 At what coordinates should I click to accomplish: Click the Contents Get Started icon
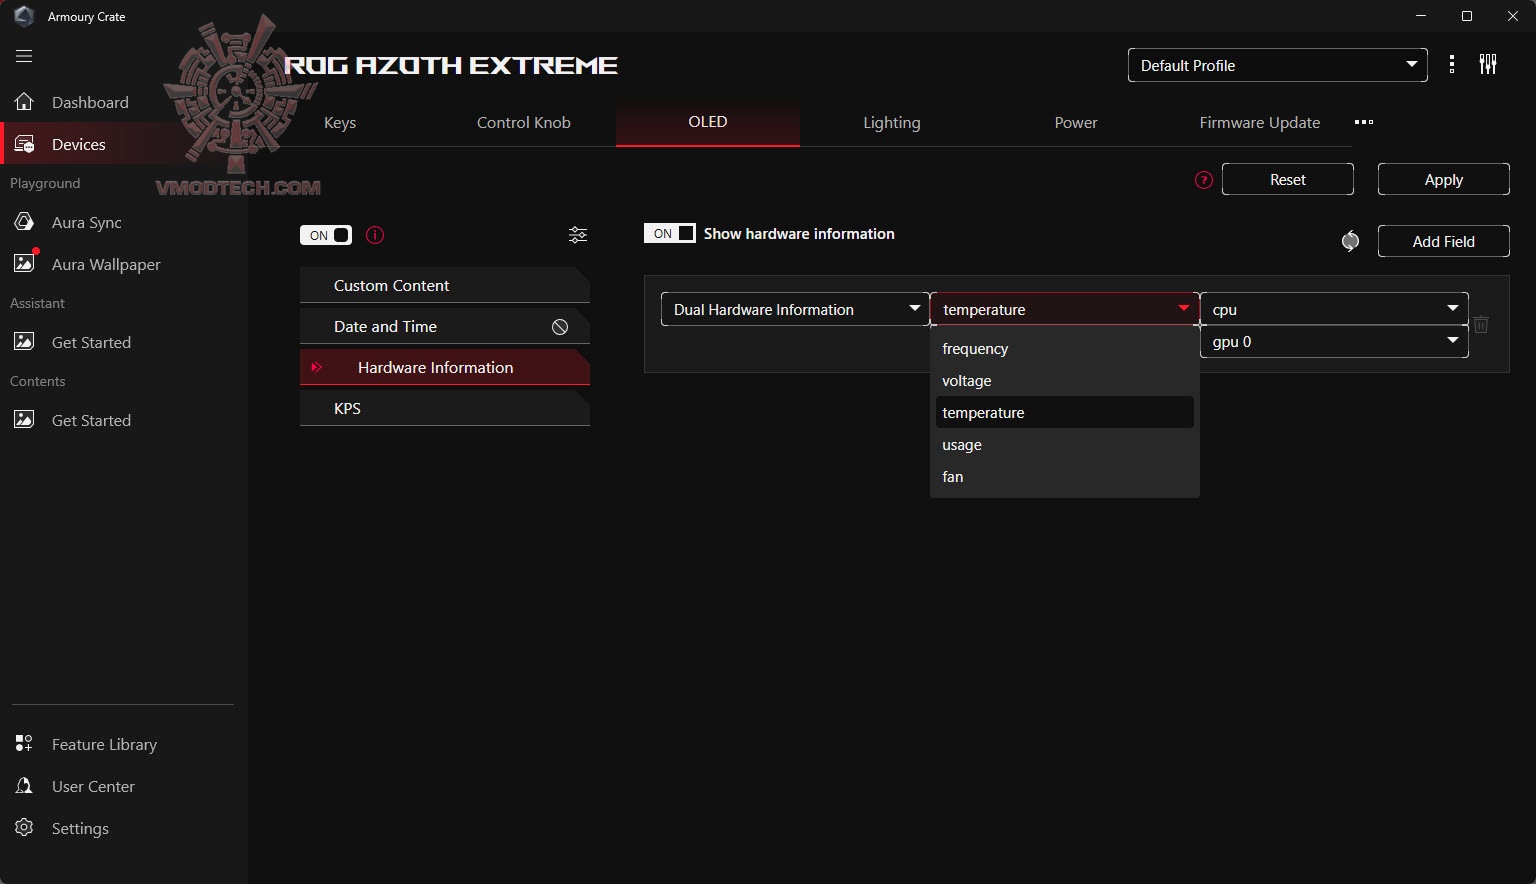tap(24, 420)
